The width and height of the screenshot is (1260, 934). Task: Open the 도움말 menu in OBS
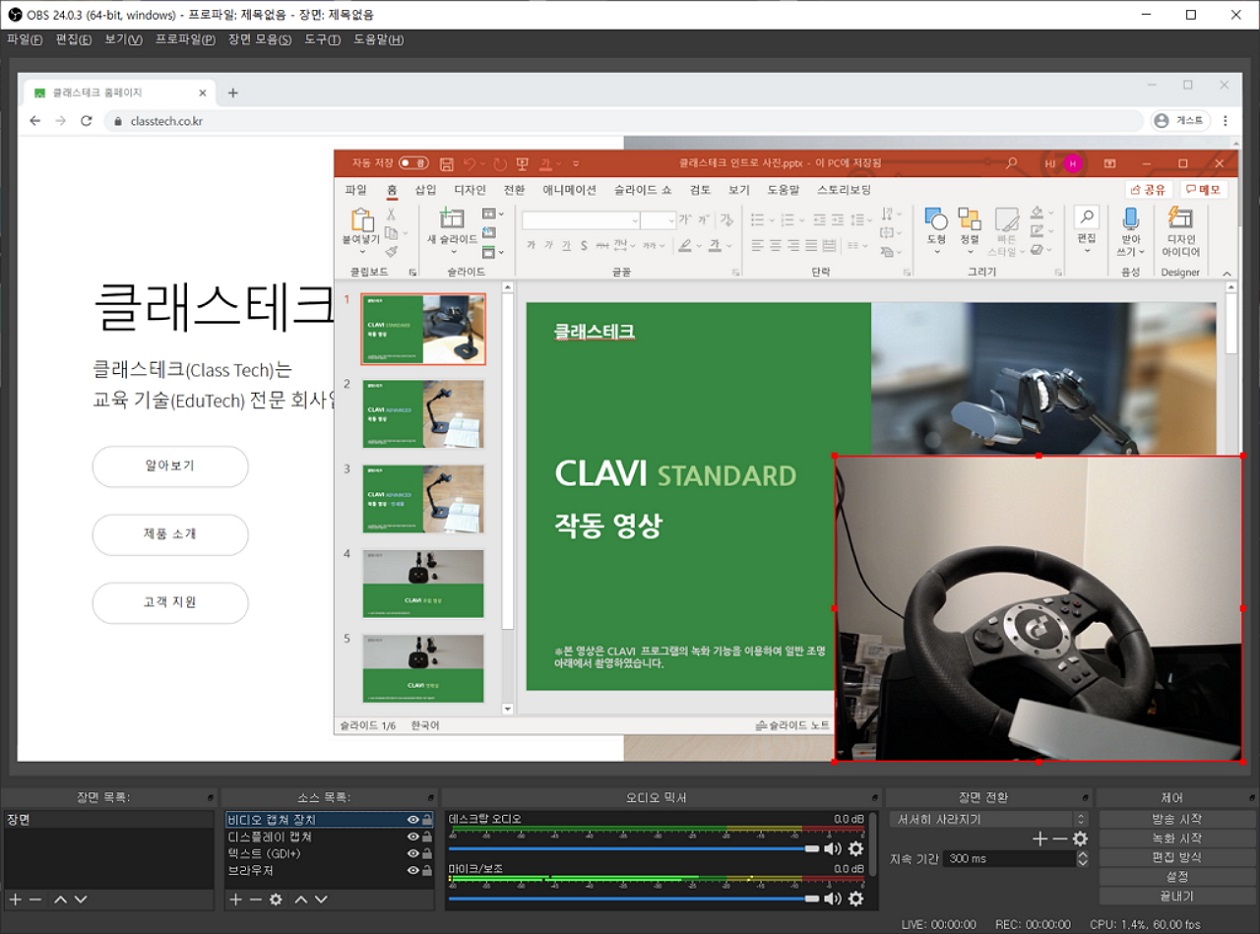click(x=378, y=40)
